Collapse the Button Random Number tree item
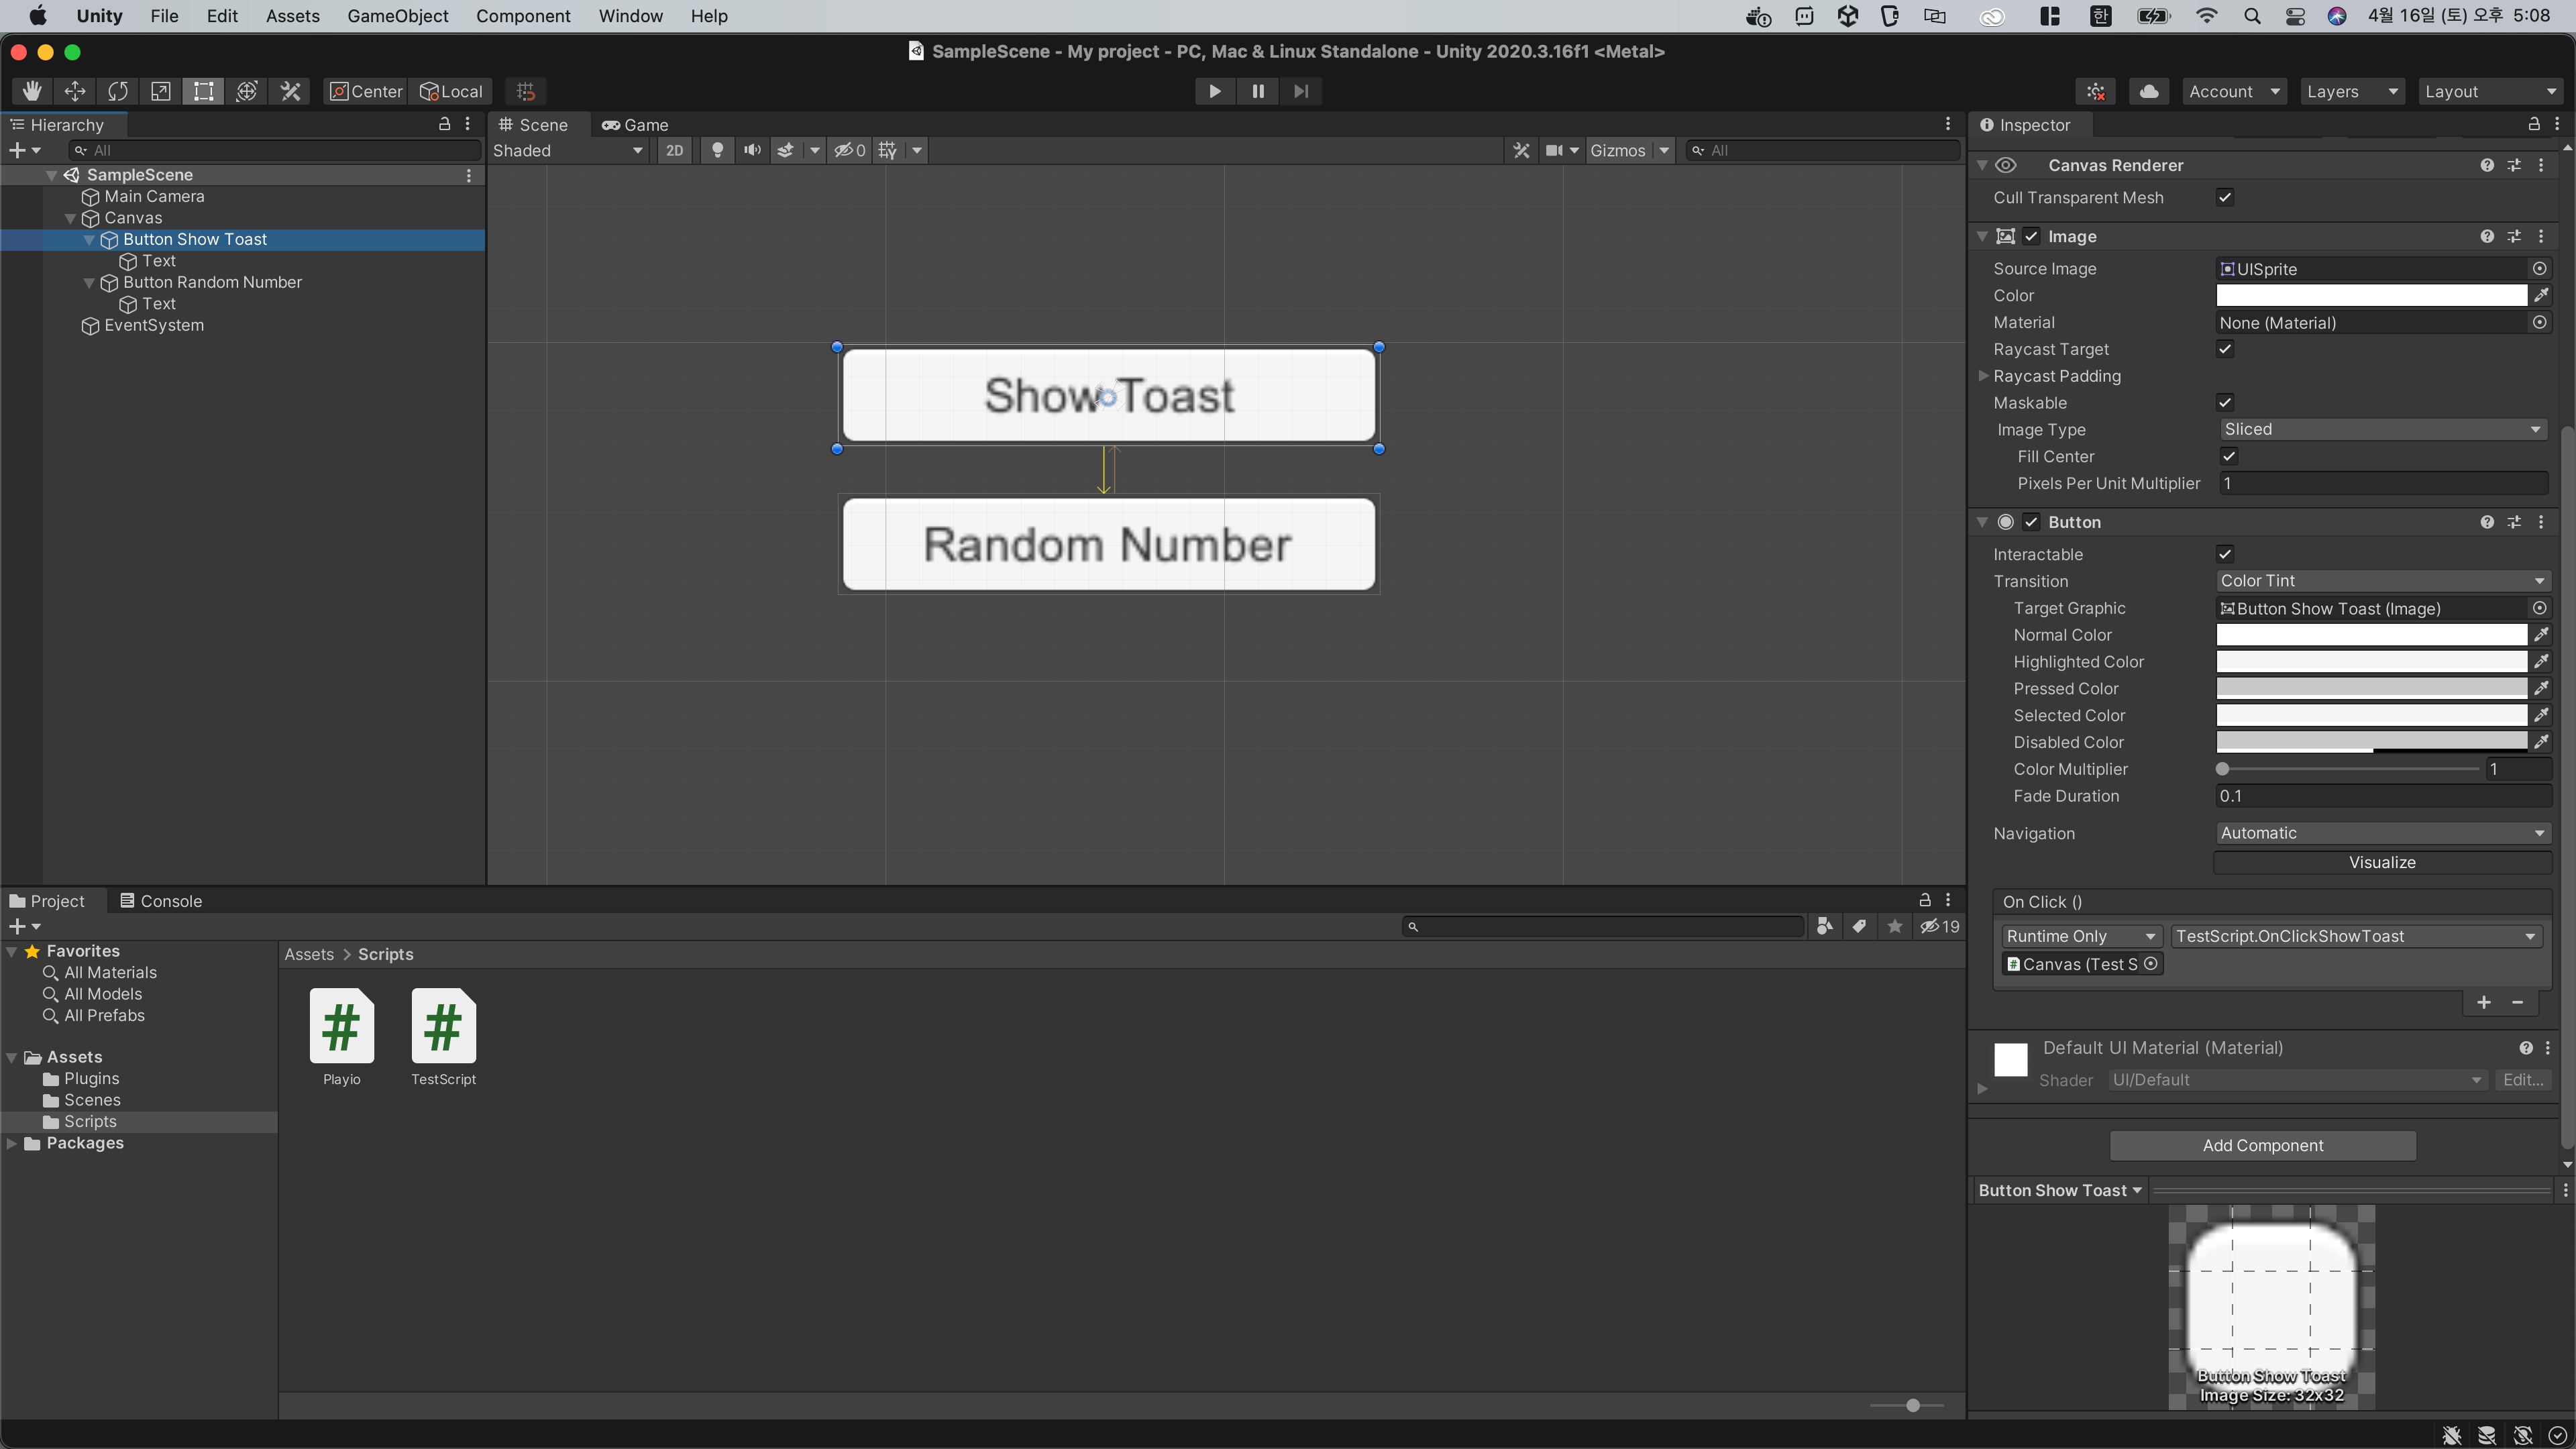This screenshot has width=2576, height=1449. [89, 283]
